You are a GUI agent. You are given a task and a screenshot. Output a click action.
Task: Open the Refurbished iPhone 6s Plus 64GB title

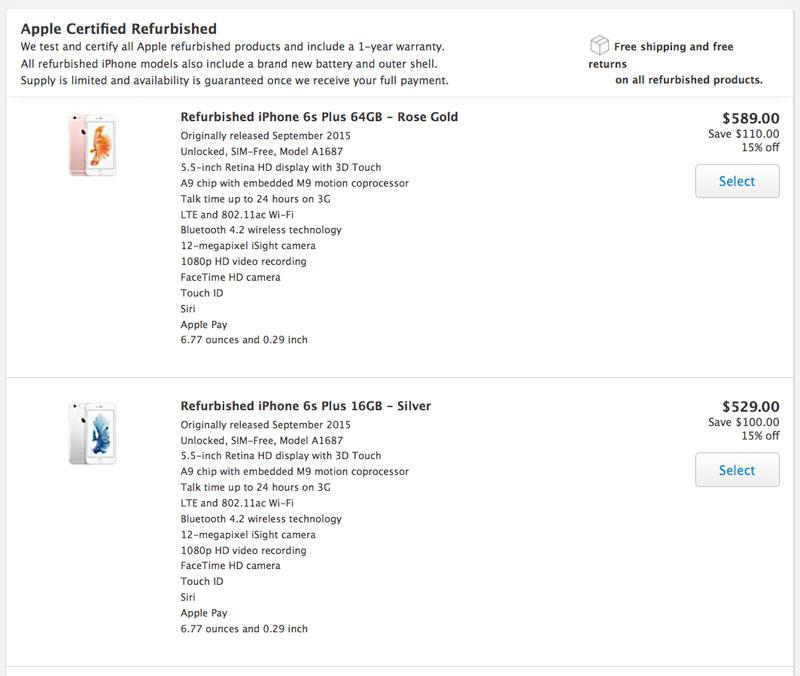[319, 117]
